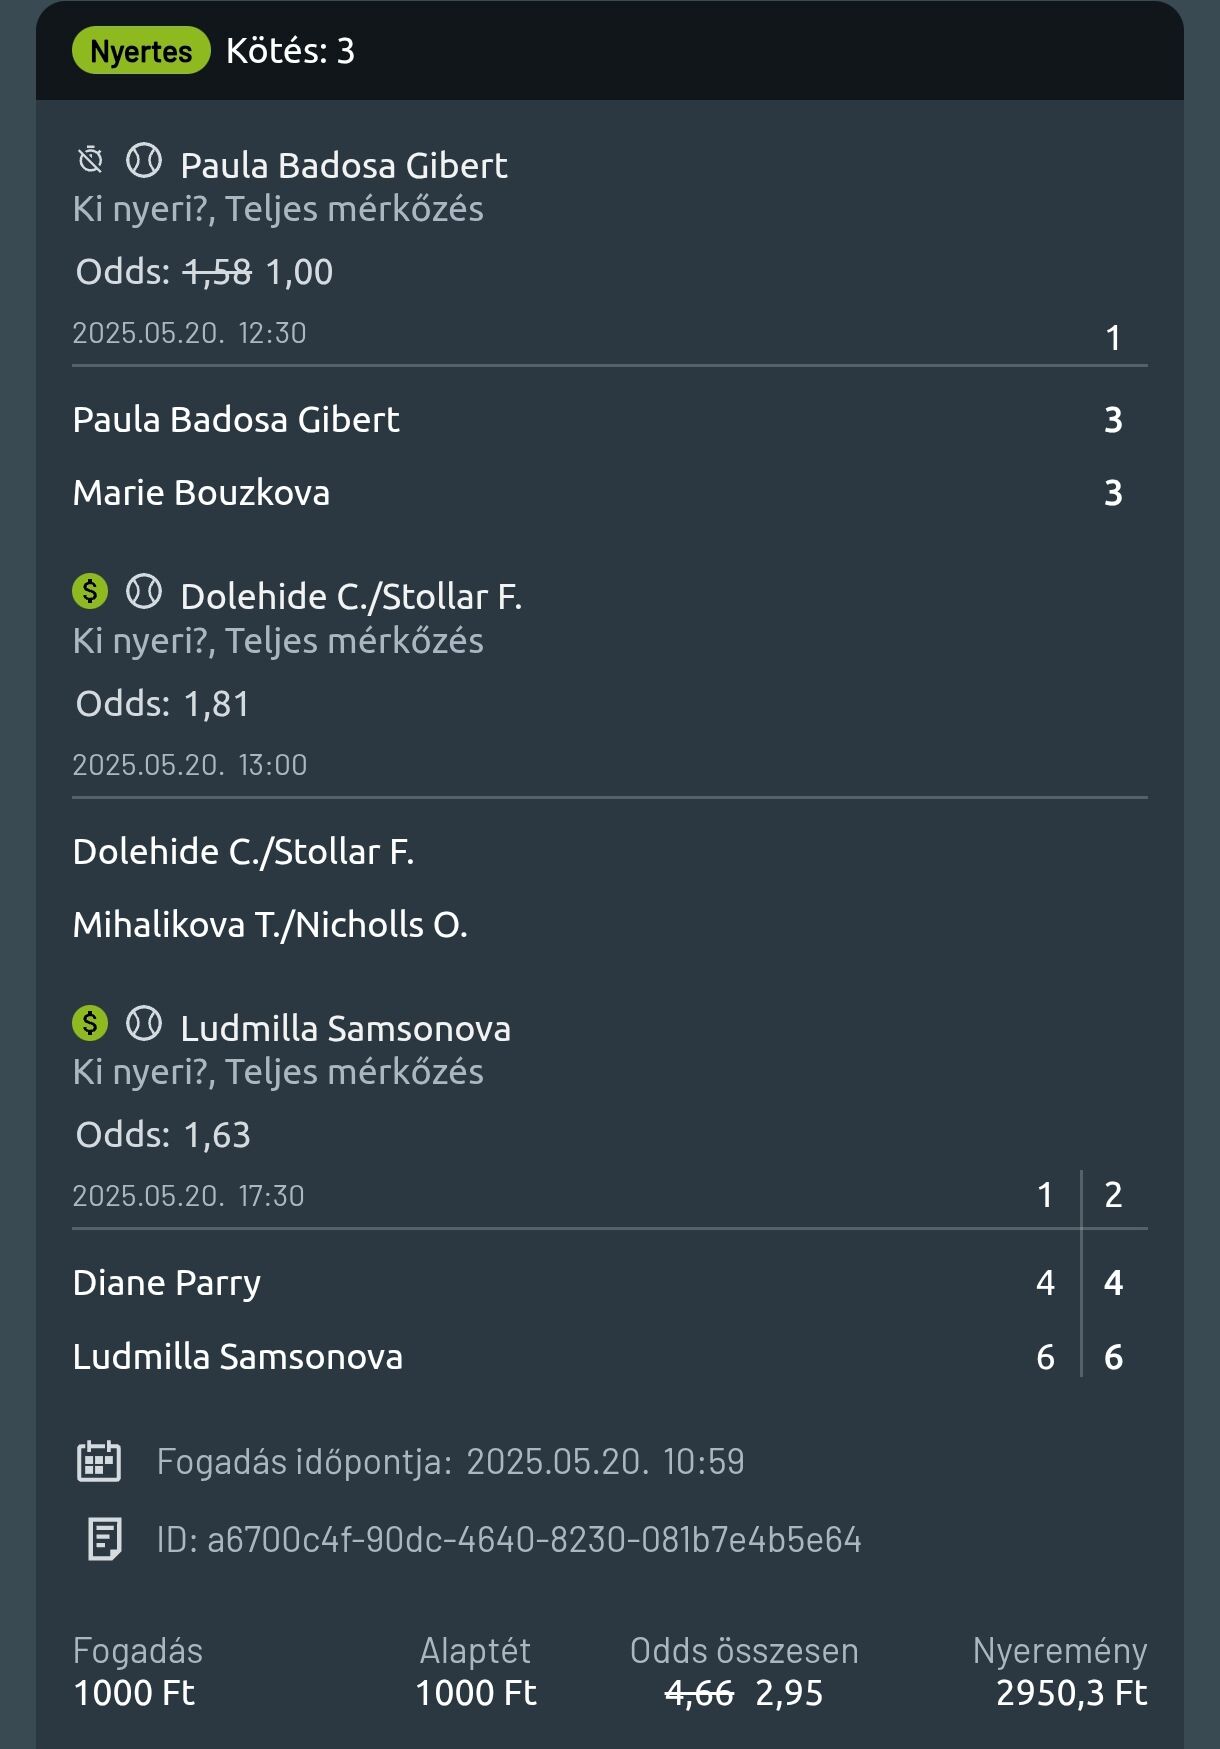
Task: Tap the document icon beside the bet ID
Action: click(104, 1539)
